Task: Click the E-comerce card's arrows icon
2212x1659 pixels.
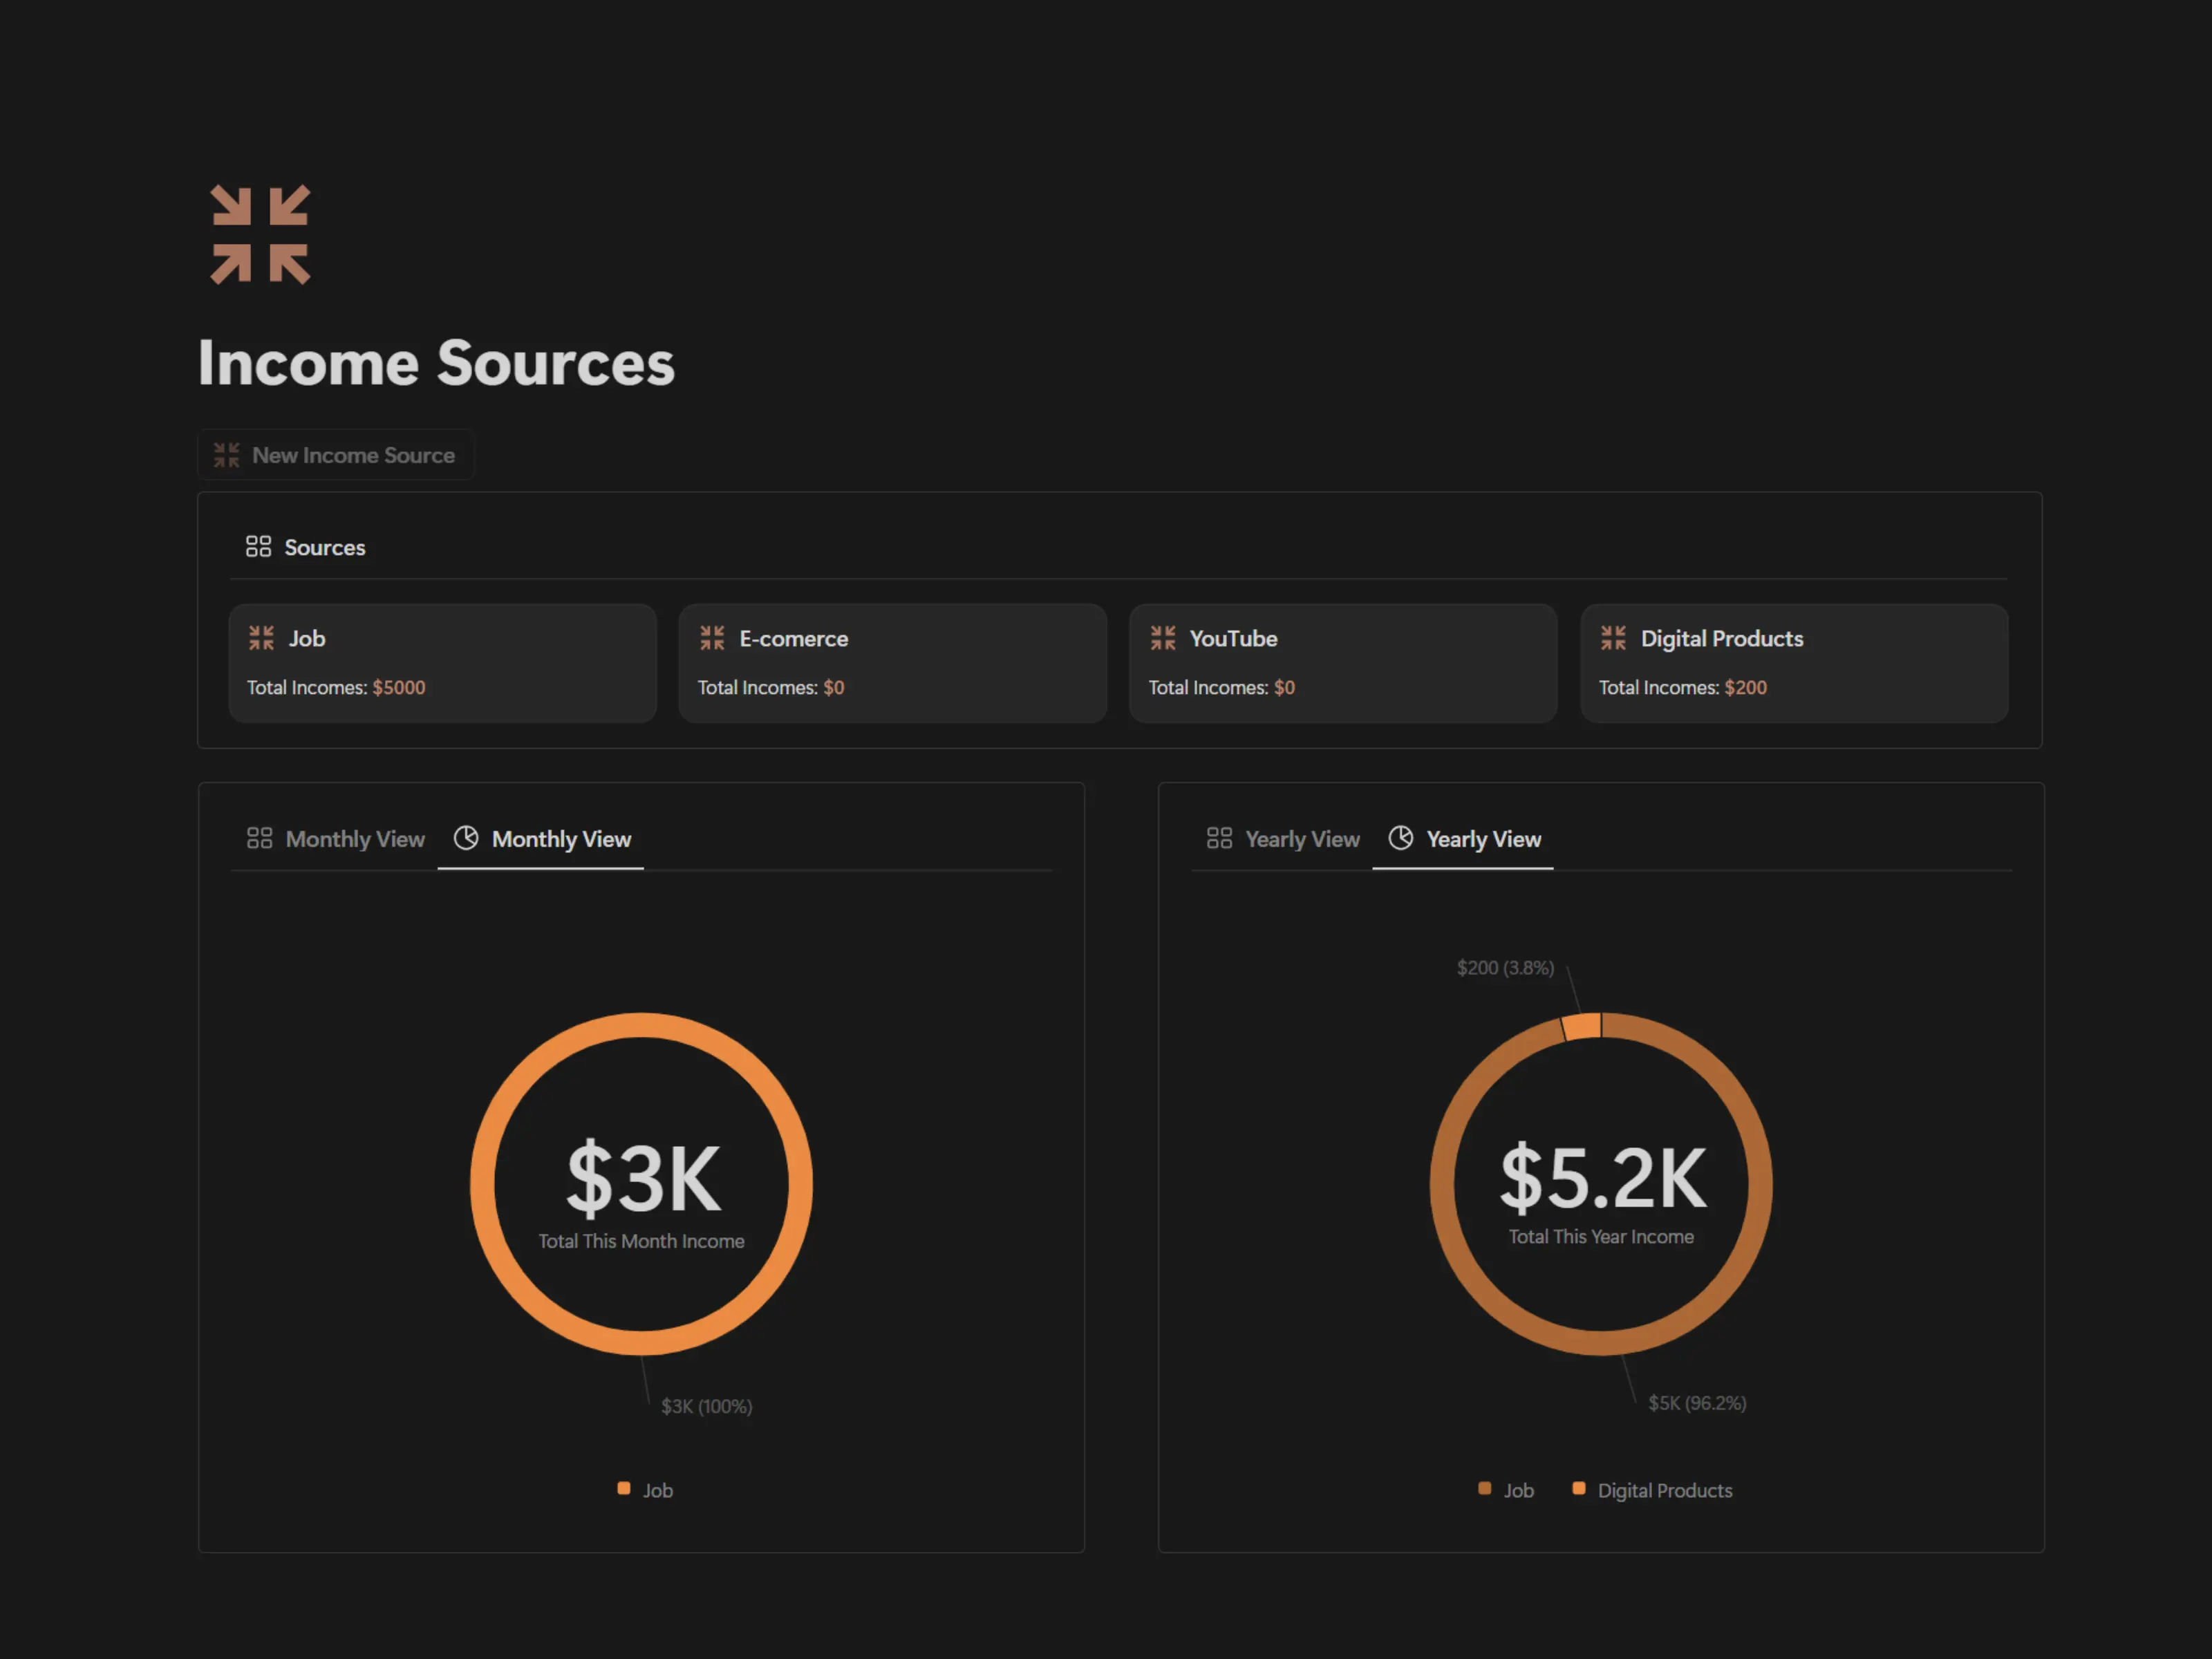Action: coord(712,638)
